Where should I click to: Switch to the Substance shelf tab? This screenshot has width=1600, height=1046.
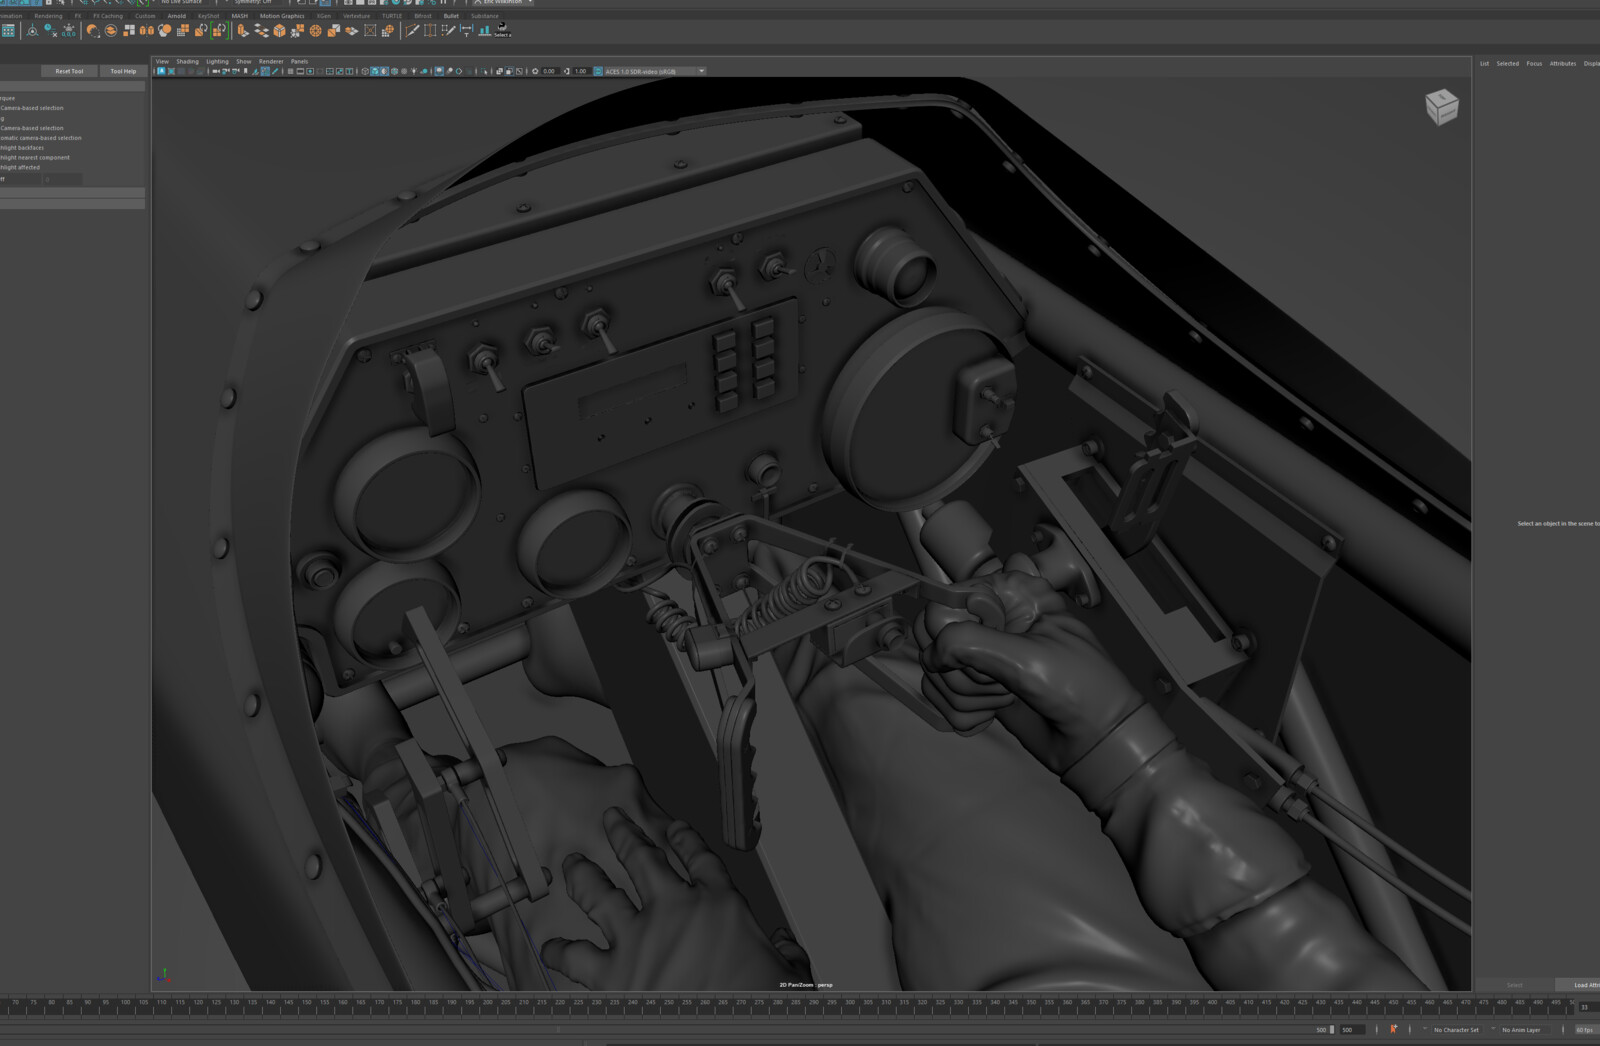tap(485, 16)
